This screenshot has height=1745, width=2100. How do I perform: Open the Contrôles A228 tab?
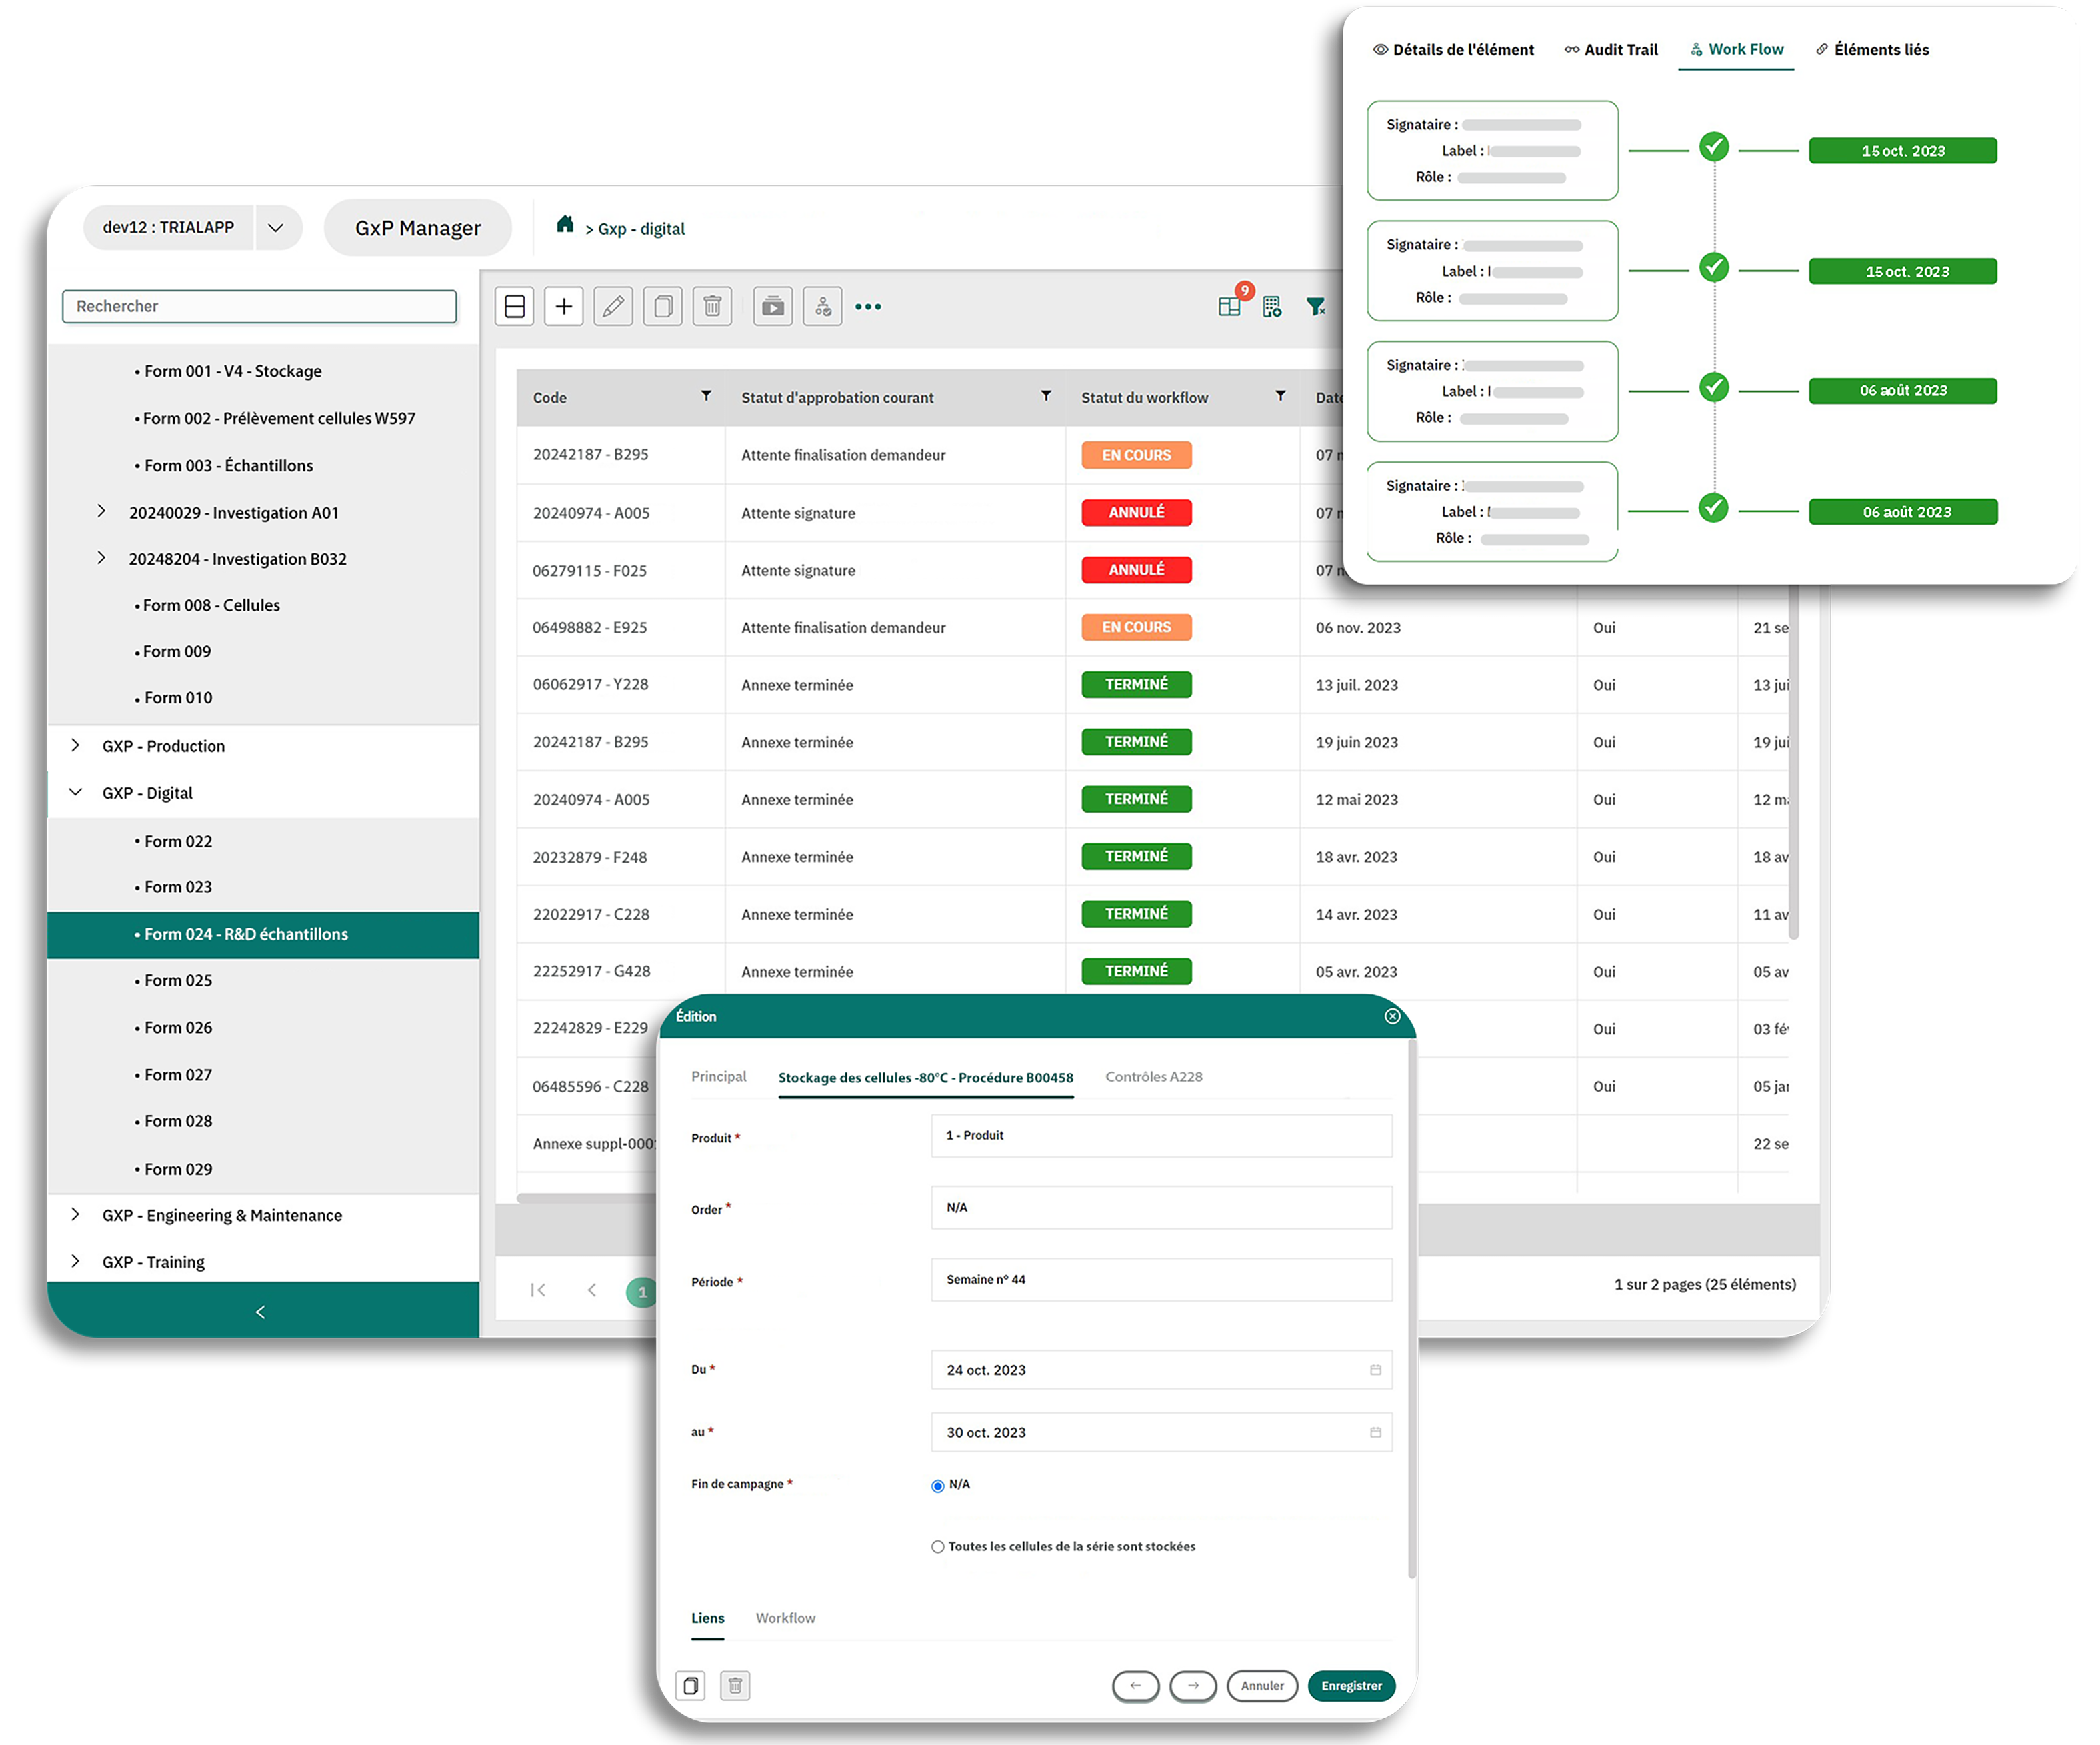click(x=1153, y=1077)
